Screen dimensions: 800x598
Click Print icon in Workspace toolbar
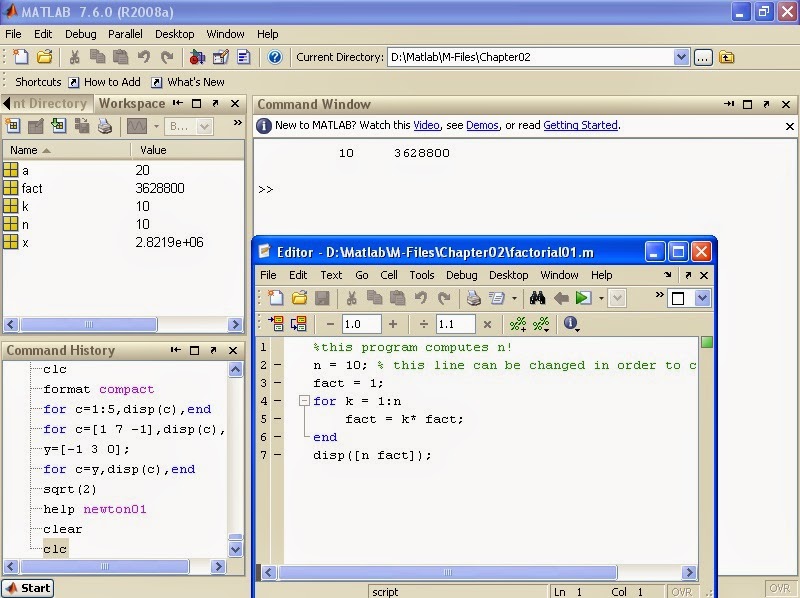pyautogui.click(x=105, y=126)
